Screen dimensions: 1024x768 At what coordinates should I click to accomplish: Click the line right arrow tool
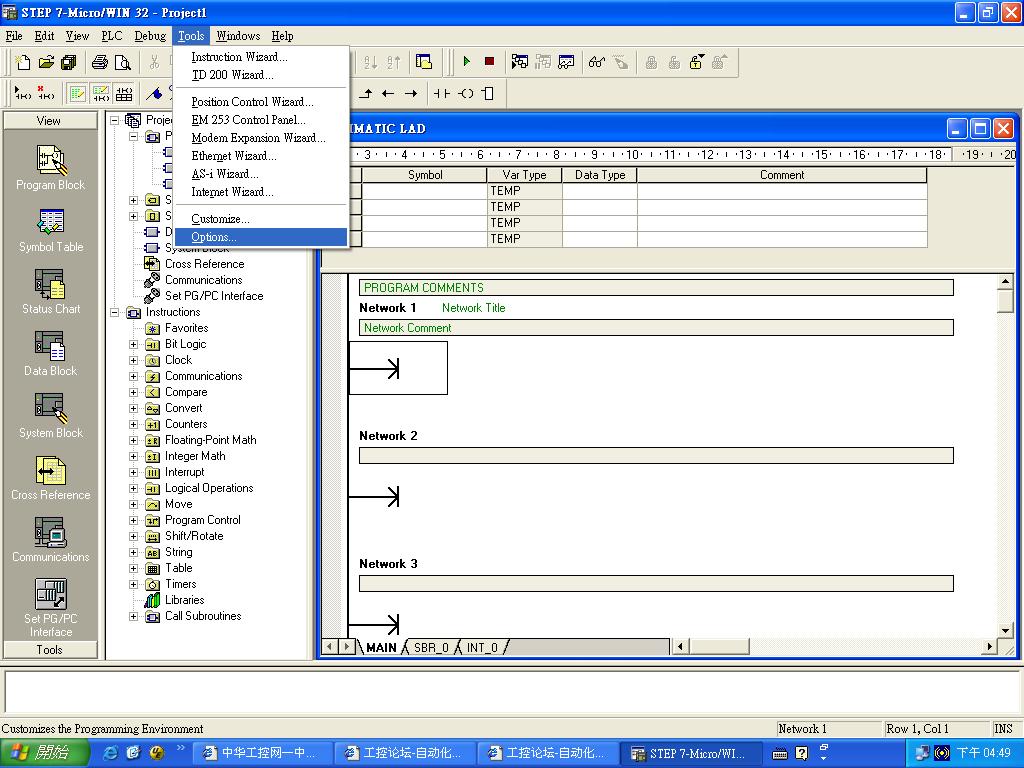pos(411,93)
